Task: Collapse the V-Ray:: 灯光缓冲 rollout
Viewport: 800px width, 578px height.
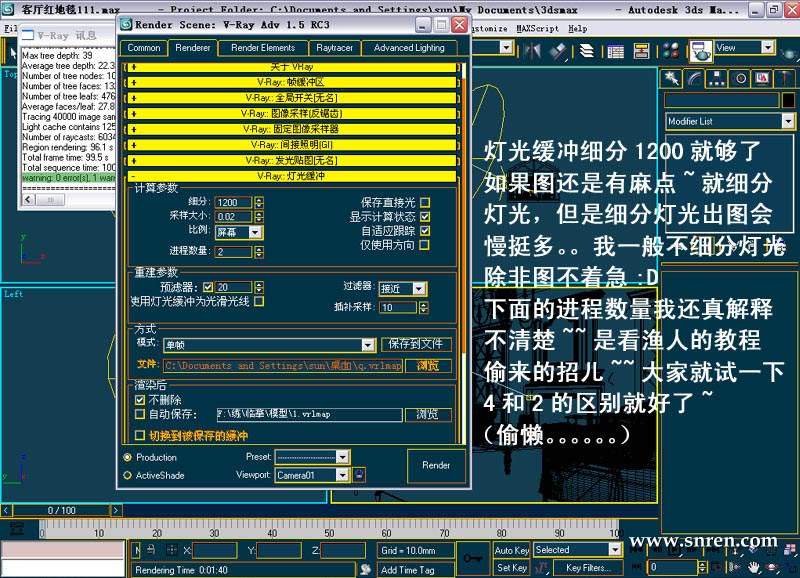Action: pyautogui.click(x=292, y=176)
